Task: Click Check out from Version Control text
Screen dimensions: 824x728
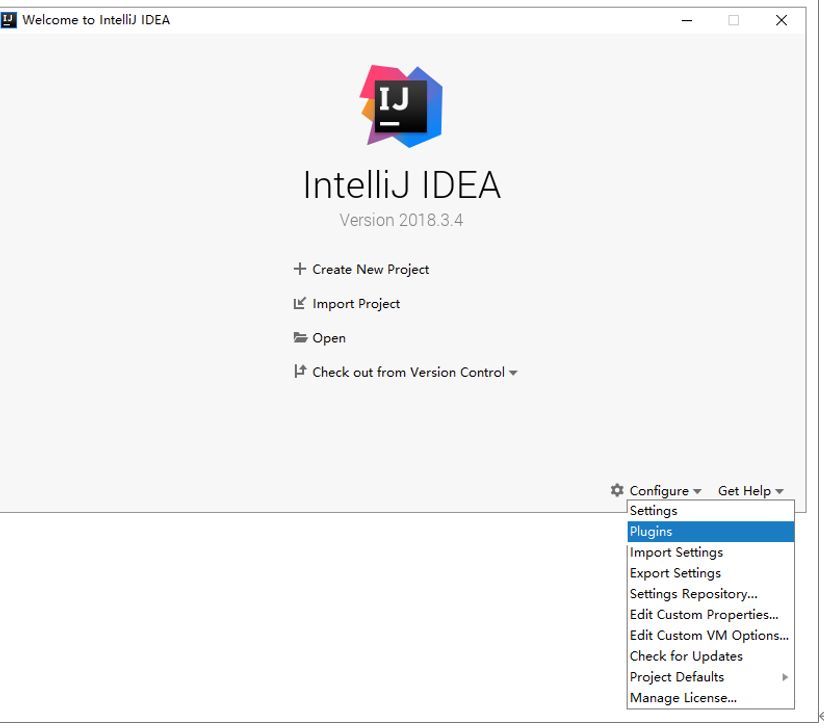Action: coord(408,372)
